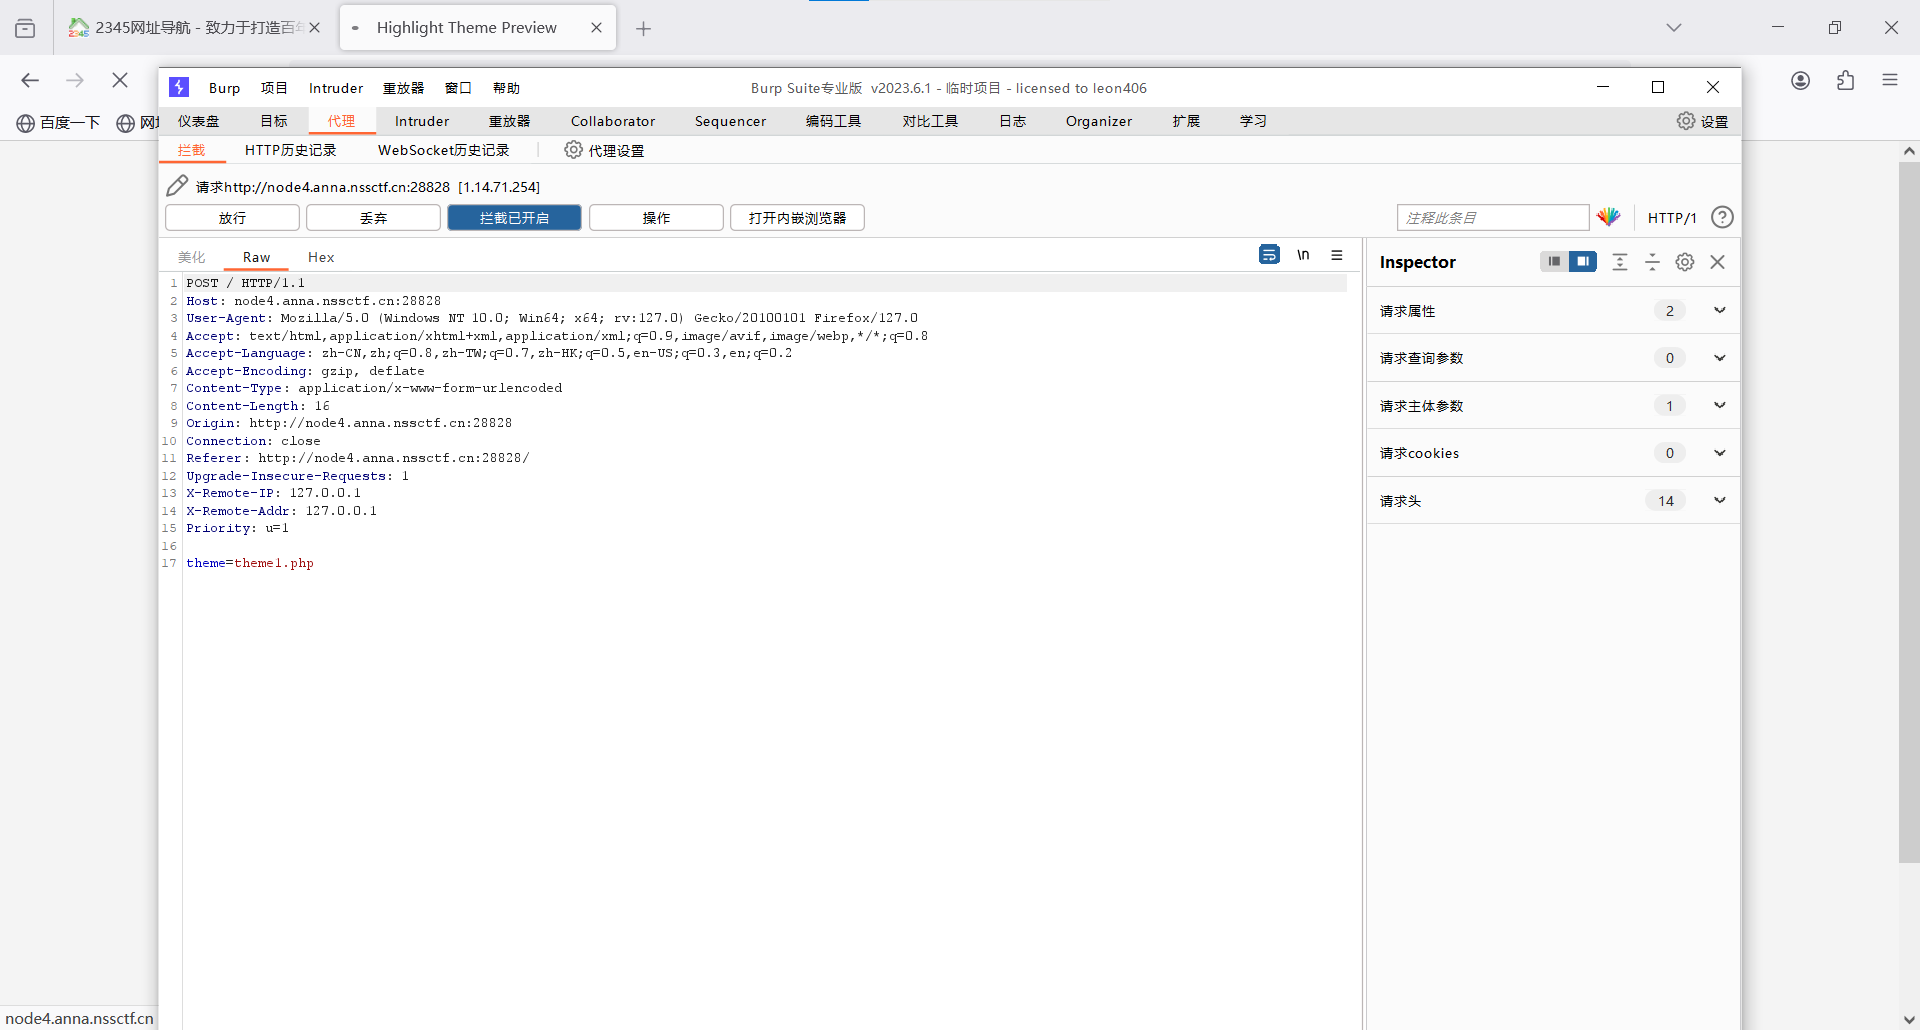Toggle non-printable characters \n icon
The height and width of the screenshot is (1030, 1920).
1303,255
